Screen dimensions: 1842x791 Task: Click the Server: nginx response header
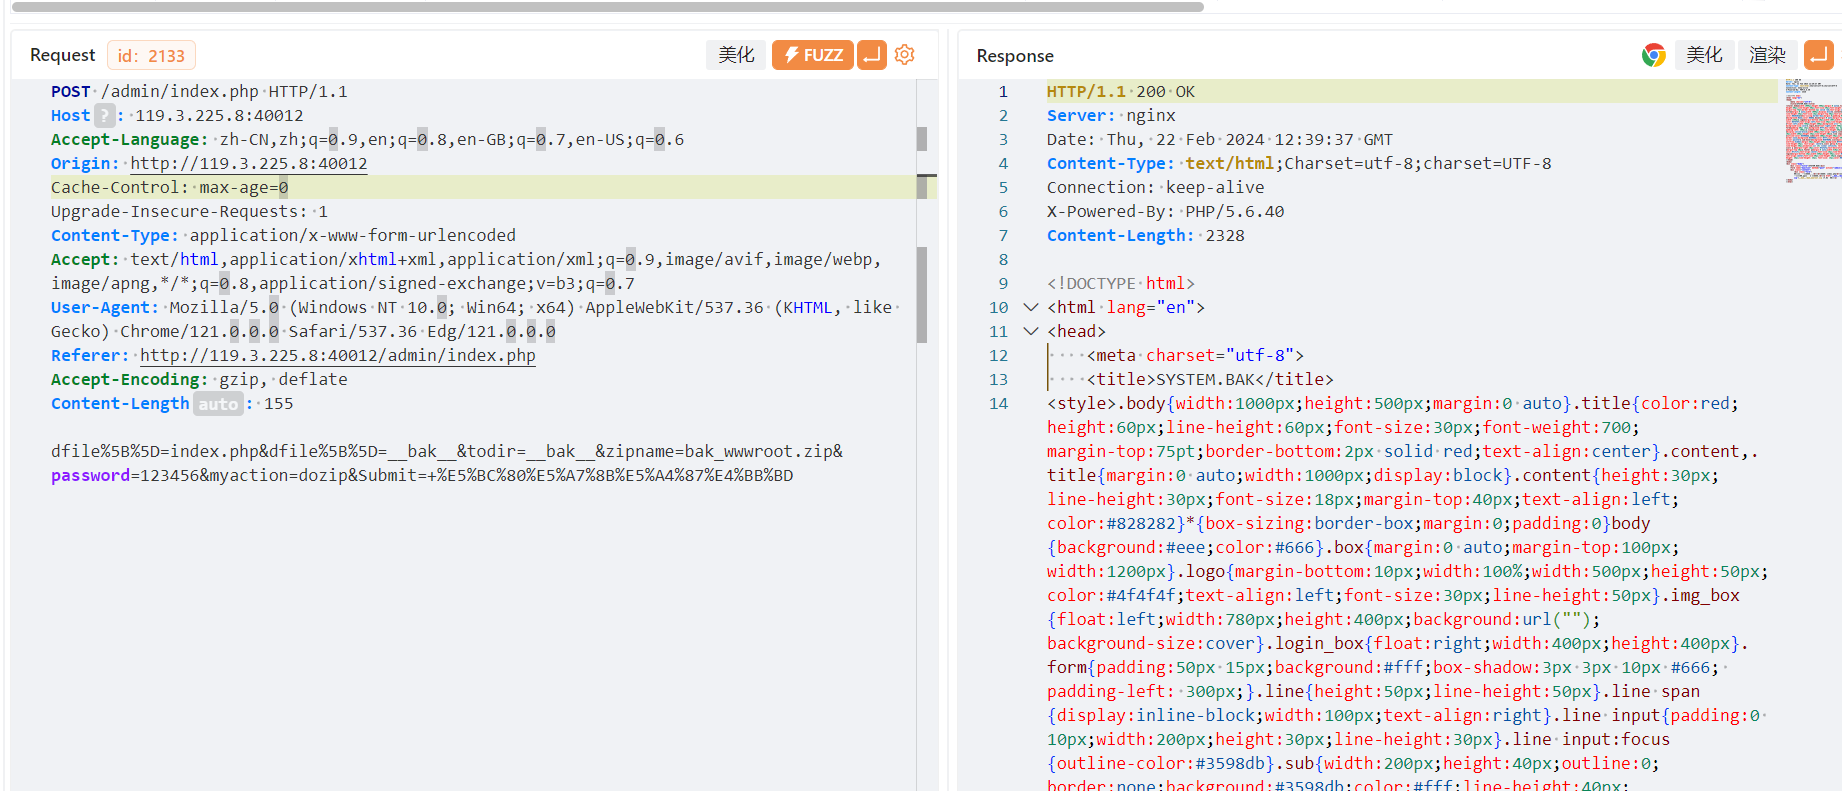(x=1110, y=115)
